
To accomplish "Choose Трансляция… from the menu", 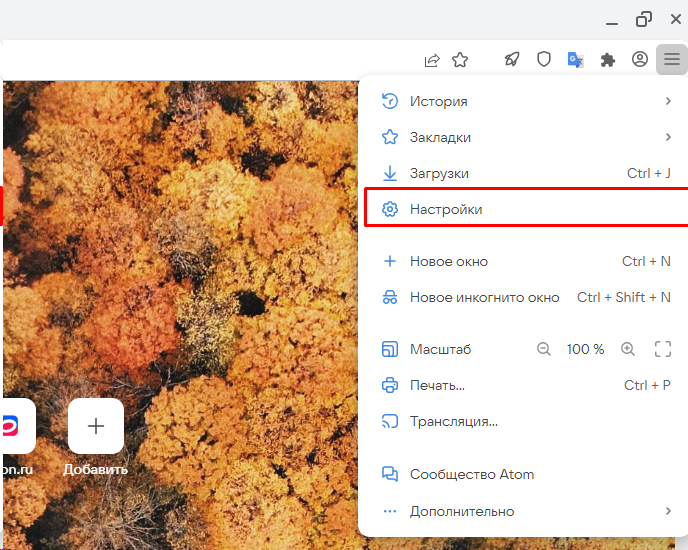I will [526, 421].
